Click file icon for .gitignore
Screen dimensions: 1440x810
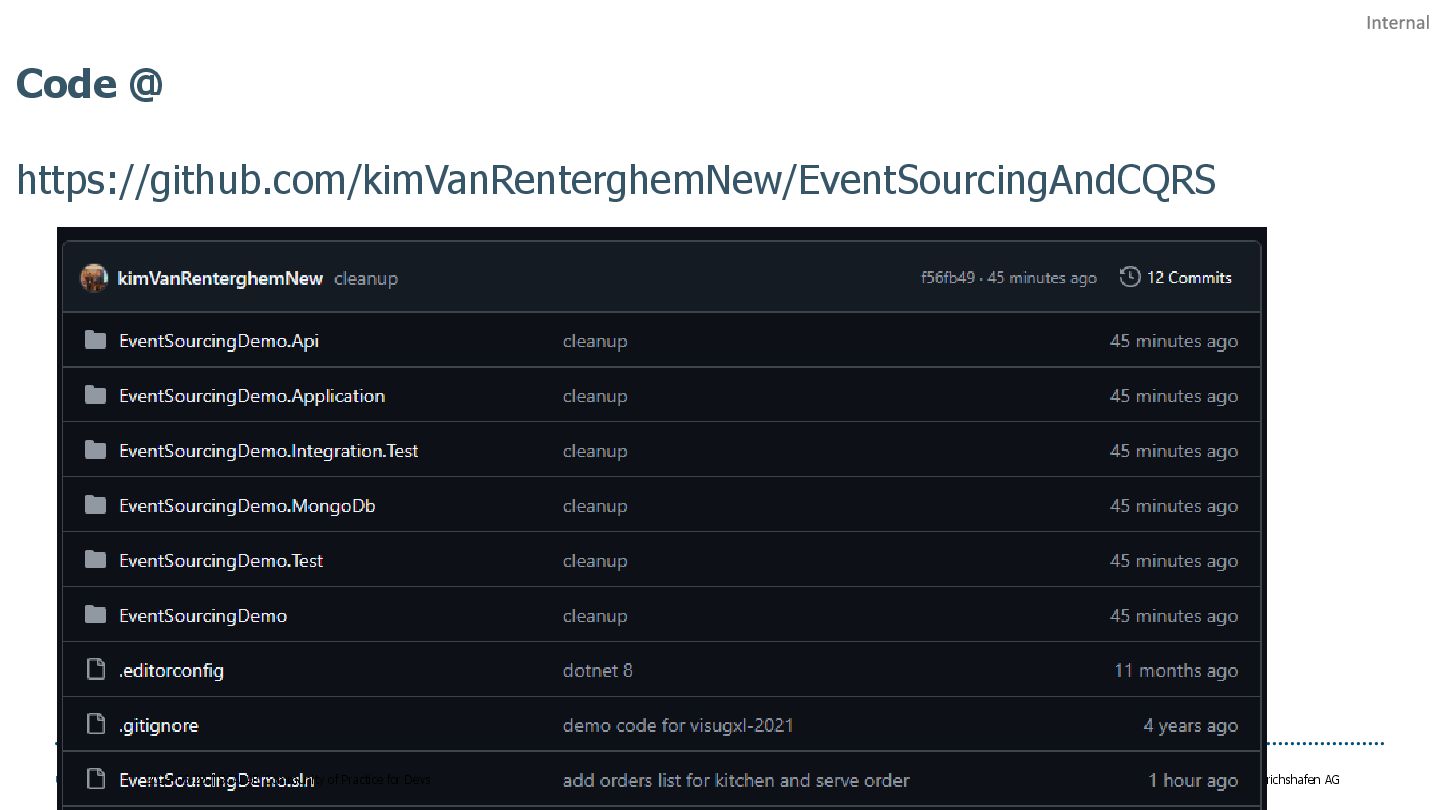pos(95,724)
